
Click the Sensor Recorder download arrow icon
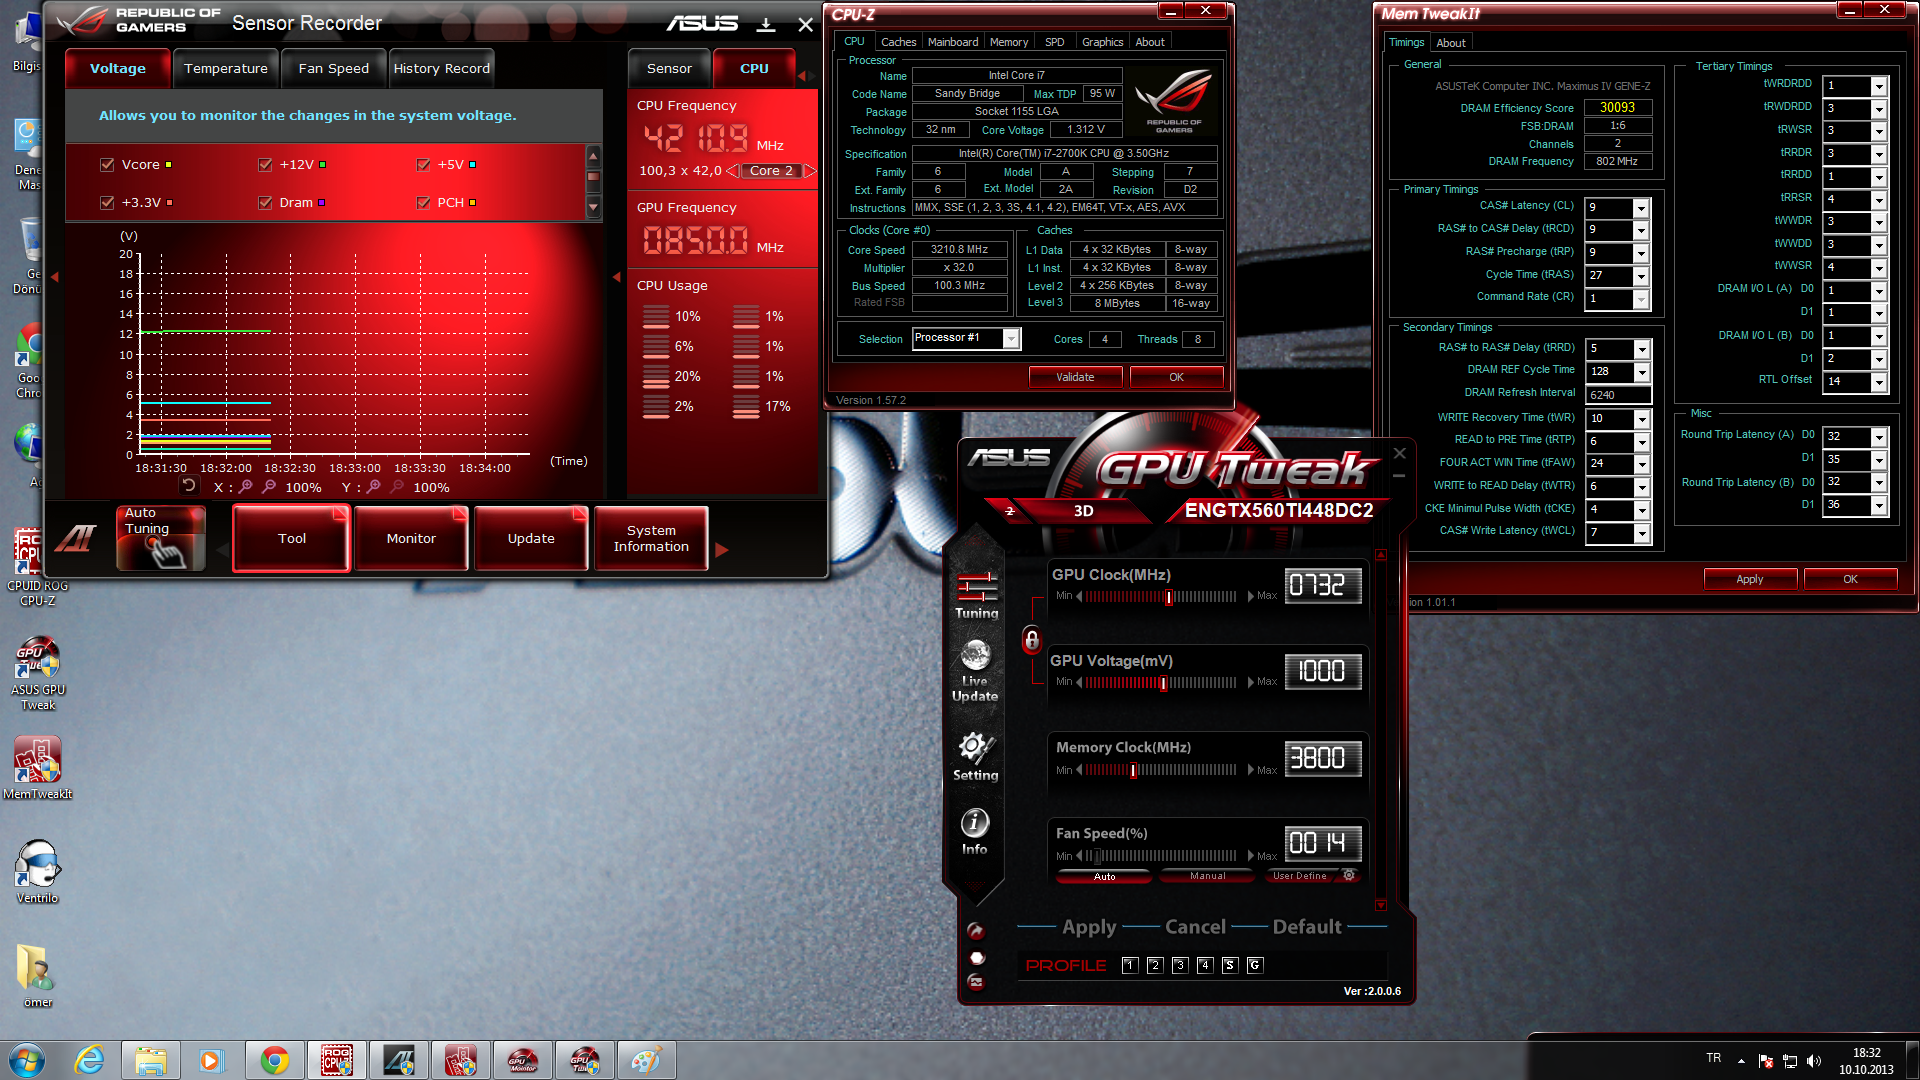click(766, 24)
